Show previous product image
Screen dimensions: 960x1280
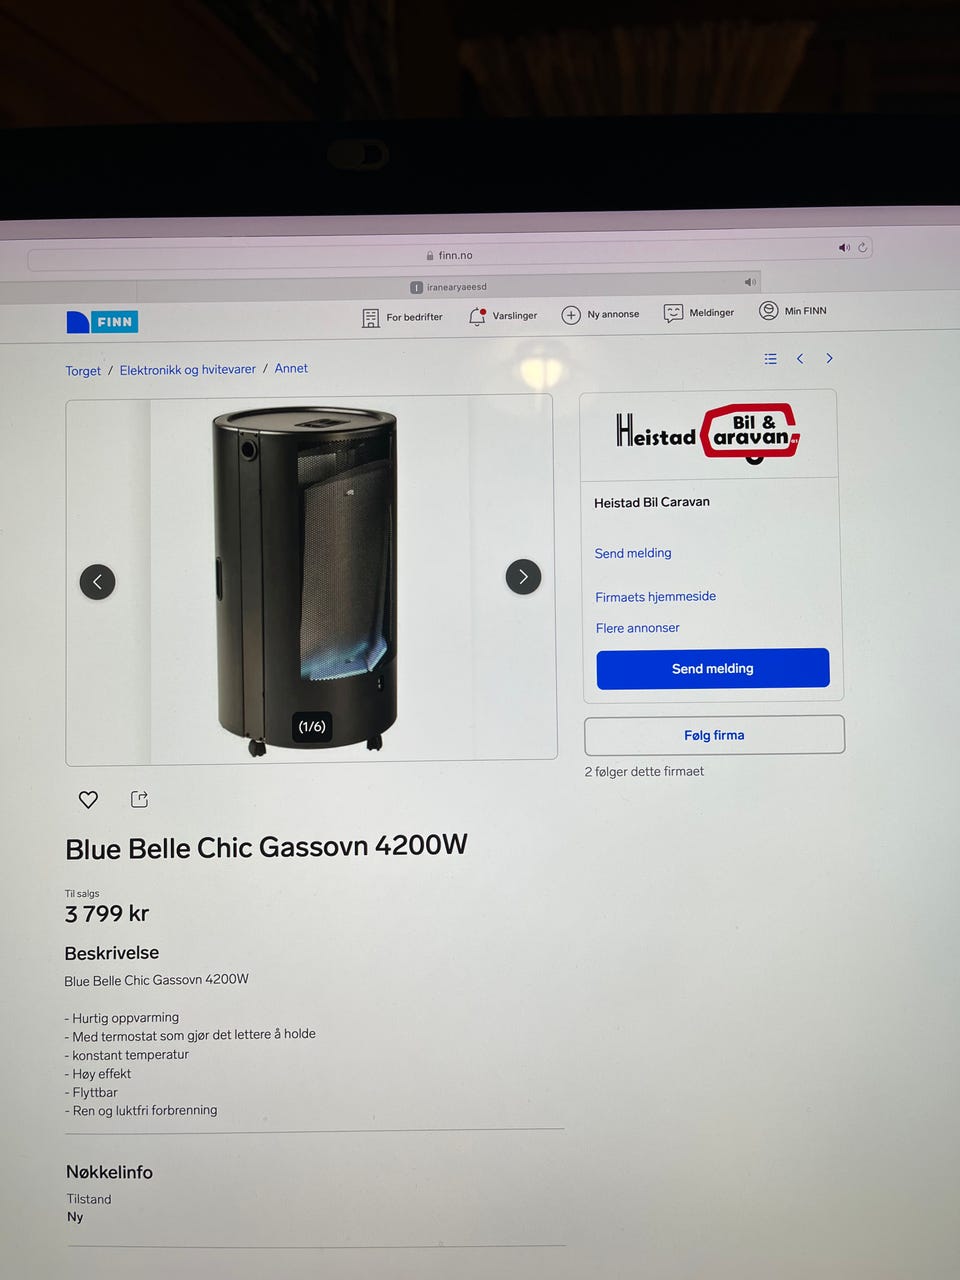tap(97, 581)
